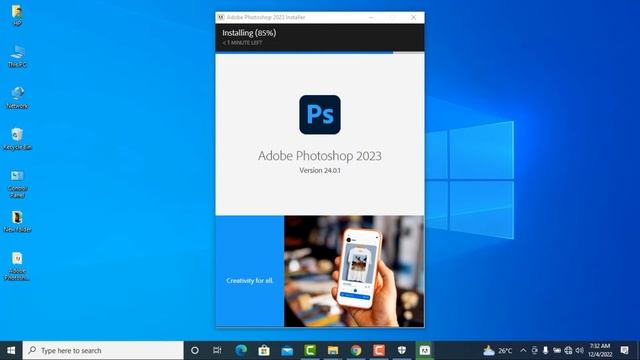Screen dimensions: 640x360
Task: Open the volume speaker tray icon
Action: point(579,350)
